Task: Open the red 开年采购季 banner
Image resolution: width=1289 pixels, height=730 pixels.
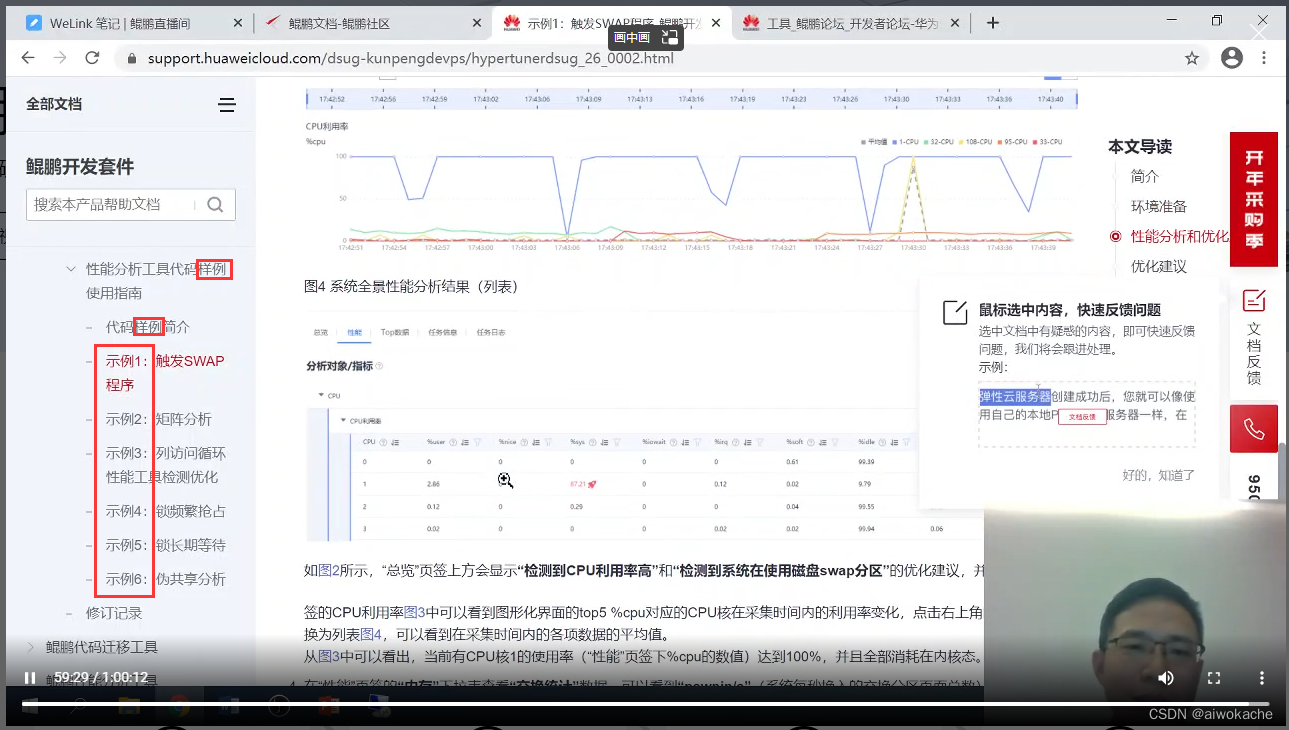Action: tap(1254, 199)
